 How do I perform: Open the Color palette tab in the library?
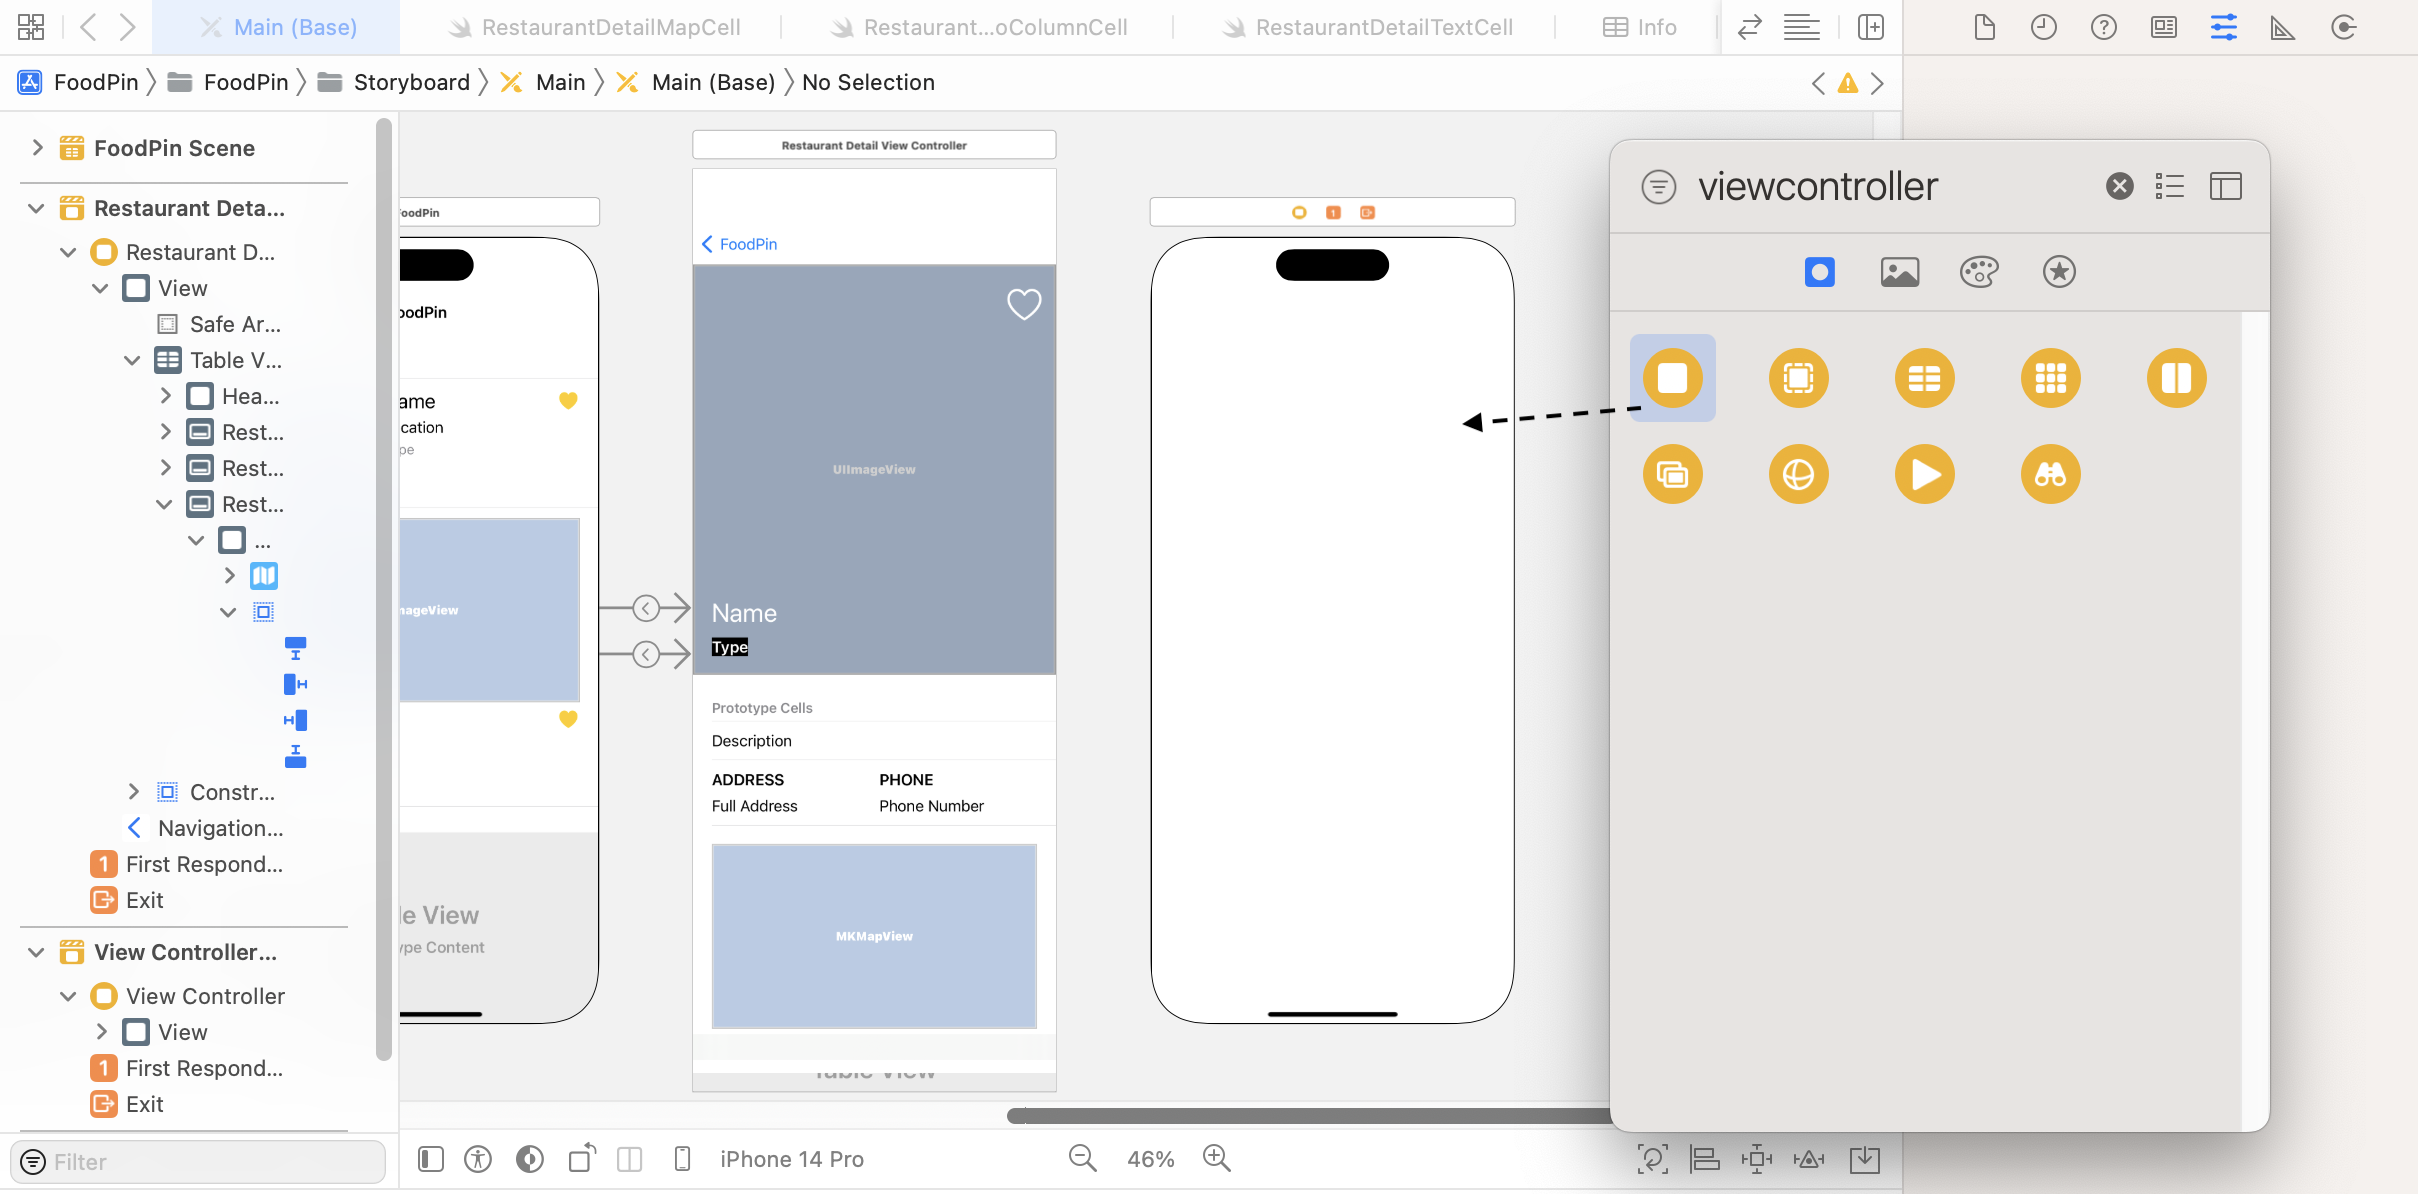point(1979,271)
